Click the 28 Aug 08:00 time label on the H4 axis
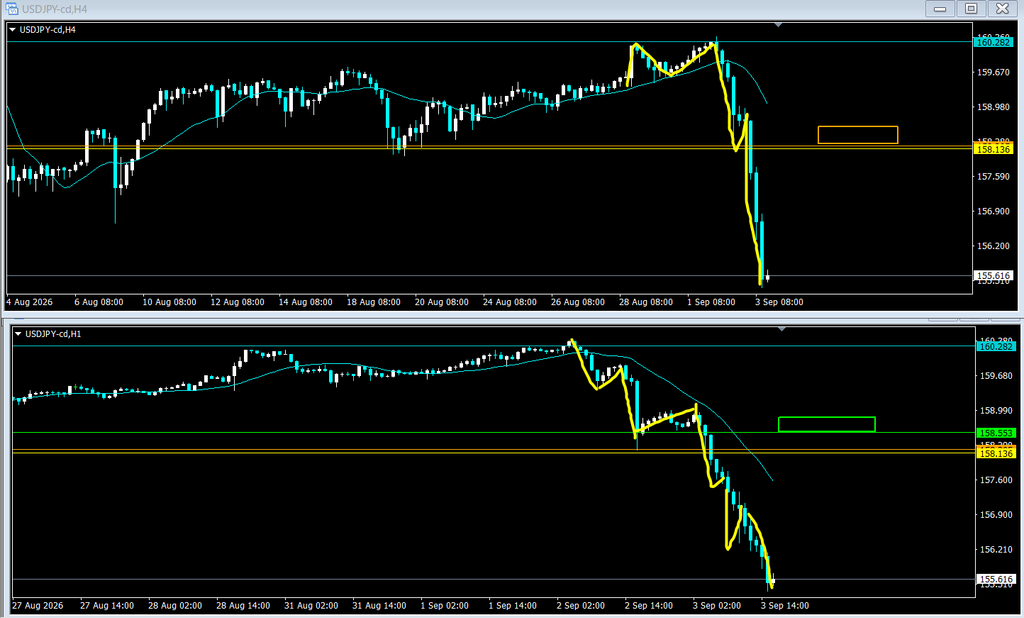 646,302
